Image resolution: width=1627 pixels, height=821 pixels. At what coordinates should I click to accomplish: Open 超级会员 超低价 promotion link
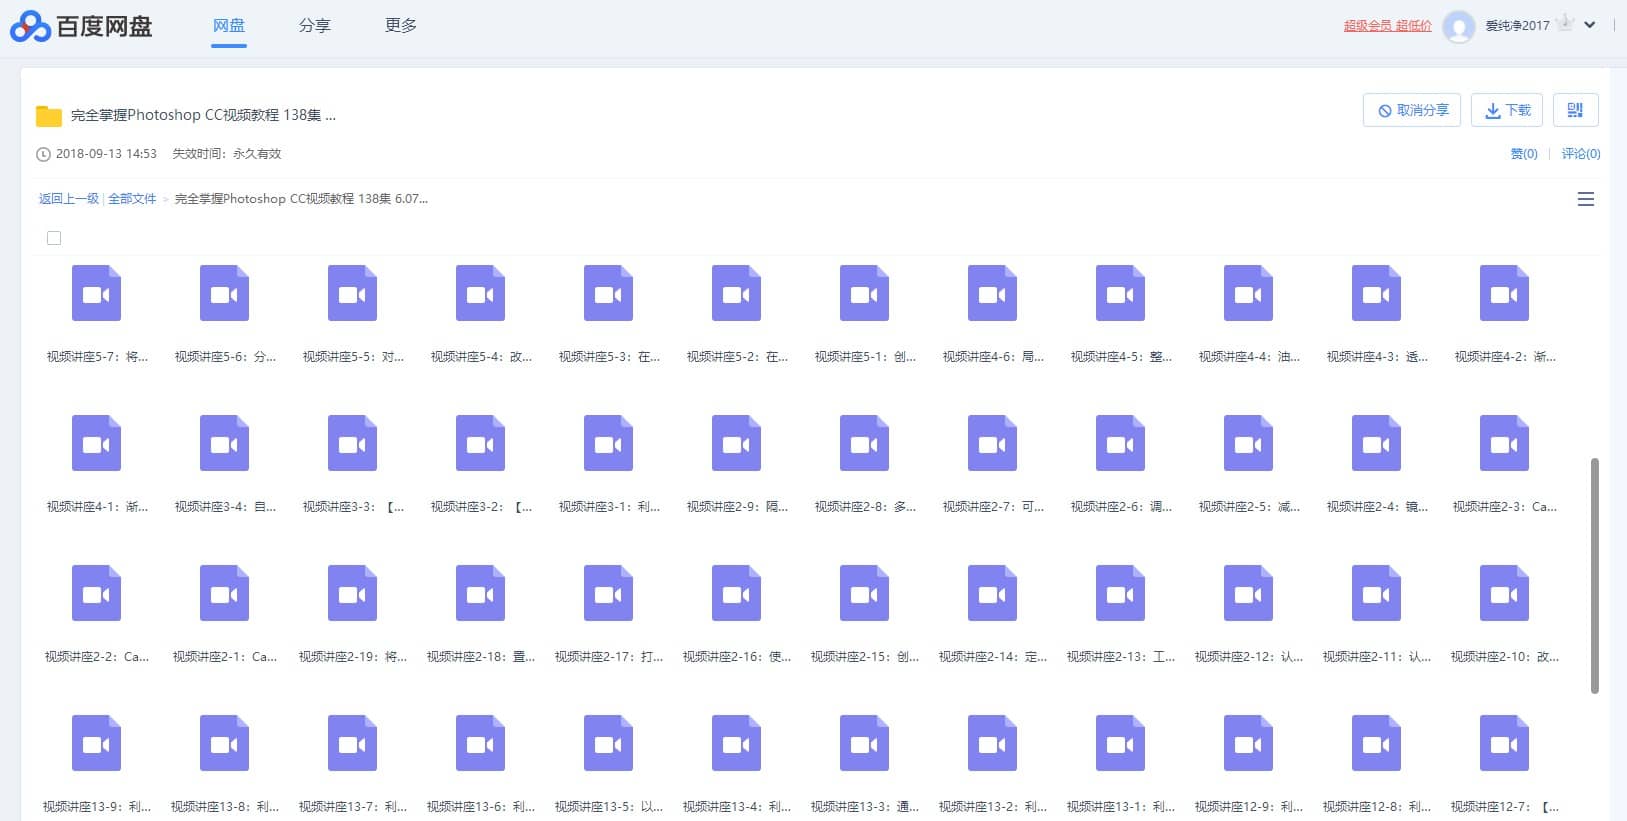point(1387,26)
